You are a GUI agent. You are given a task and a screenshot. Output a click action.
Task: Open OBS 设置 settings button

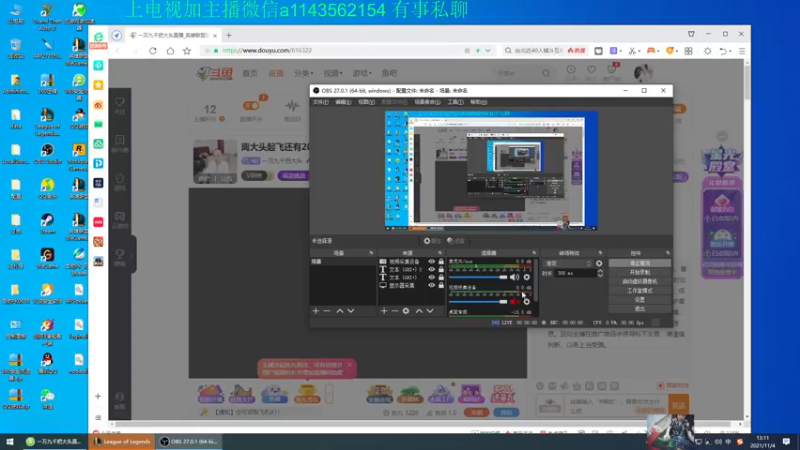tap(640, 300)
